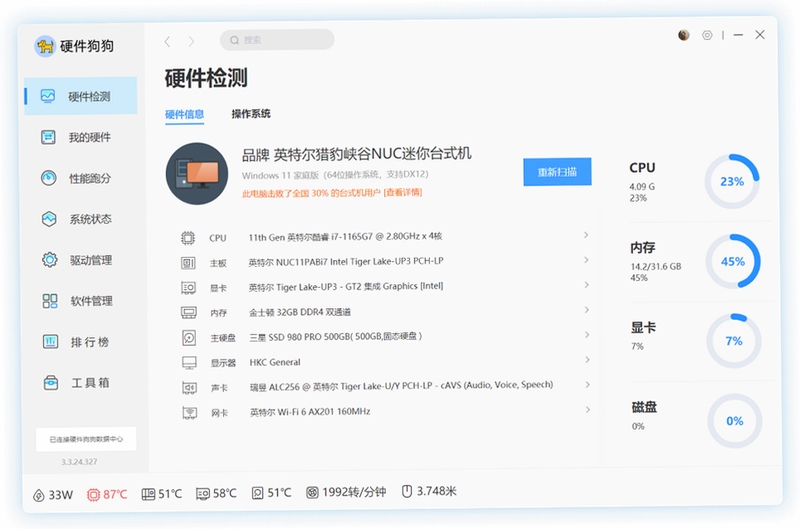Viewport: 800px width, 529px height.
Task: Click 三星 SSD 980 PRO 500GB text
Action: coord(336,336)
